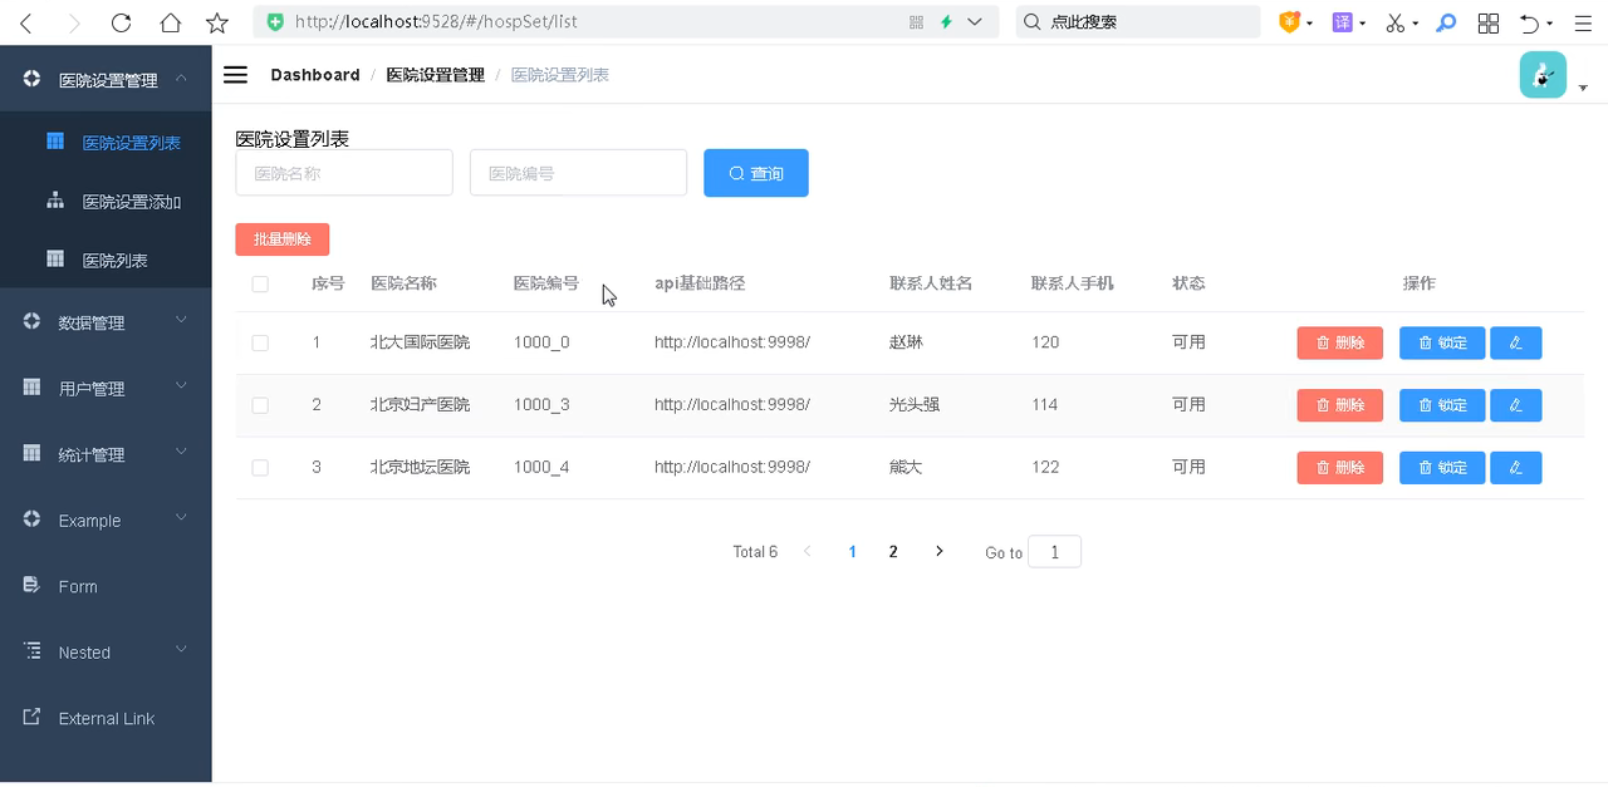Reload the page with the refresh icon
This screenshot has width=1608, height=787.
click(x=121, y=22)
